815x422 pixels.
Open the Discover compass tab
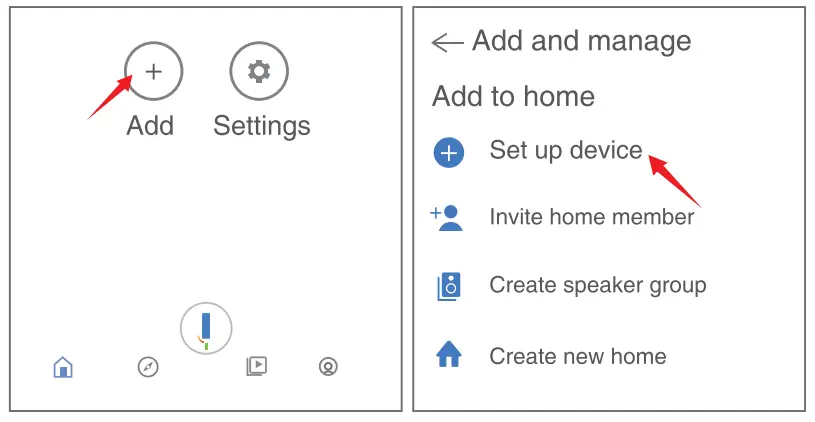[148, 367]
